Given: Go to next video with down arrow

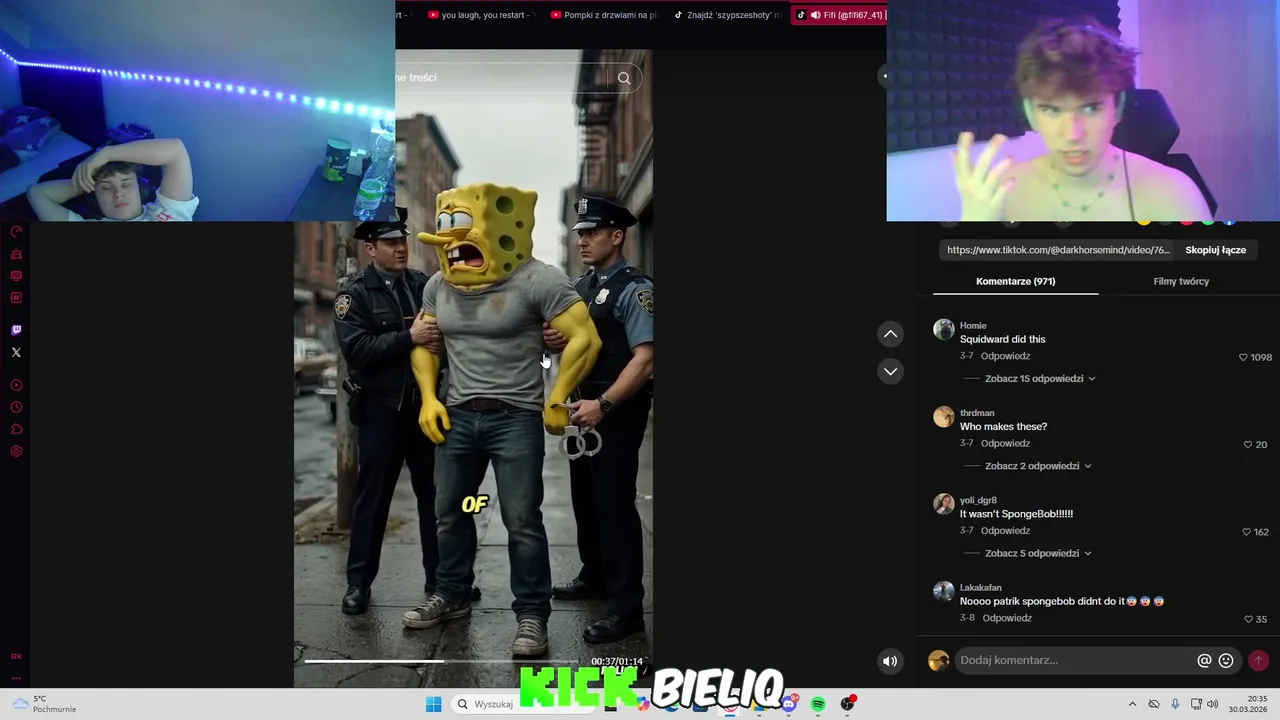Looking at the screenshot, I should click(890, 371).
